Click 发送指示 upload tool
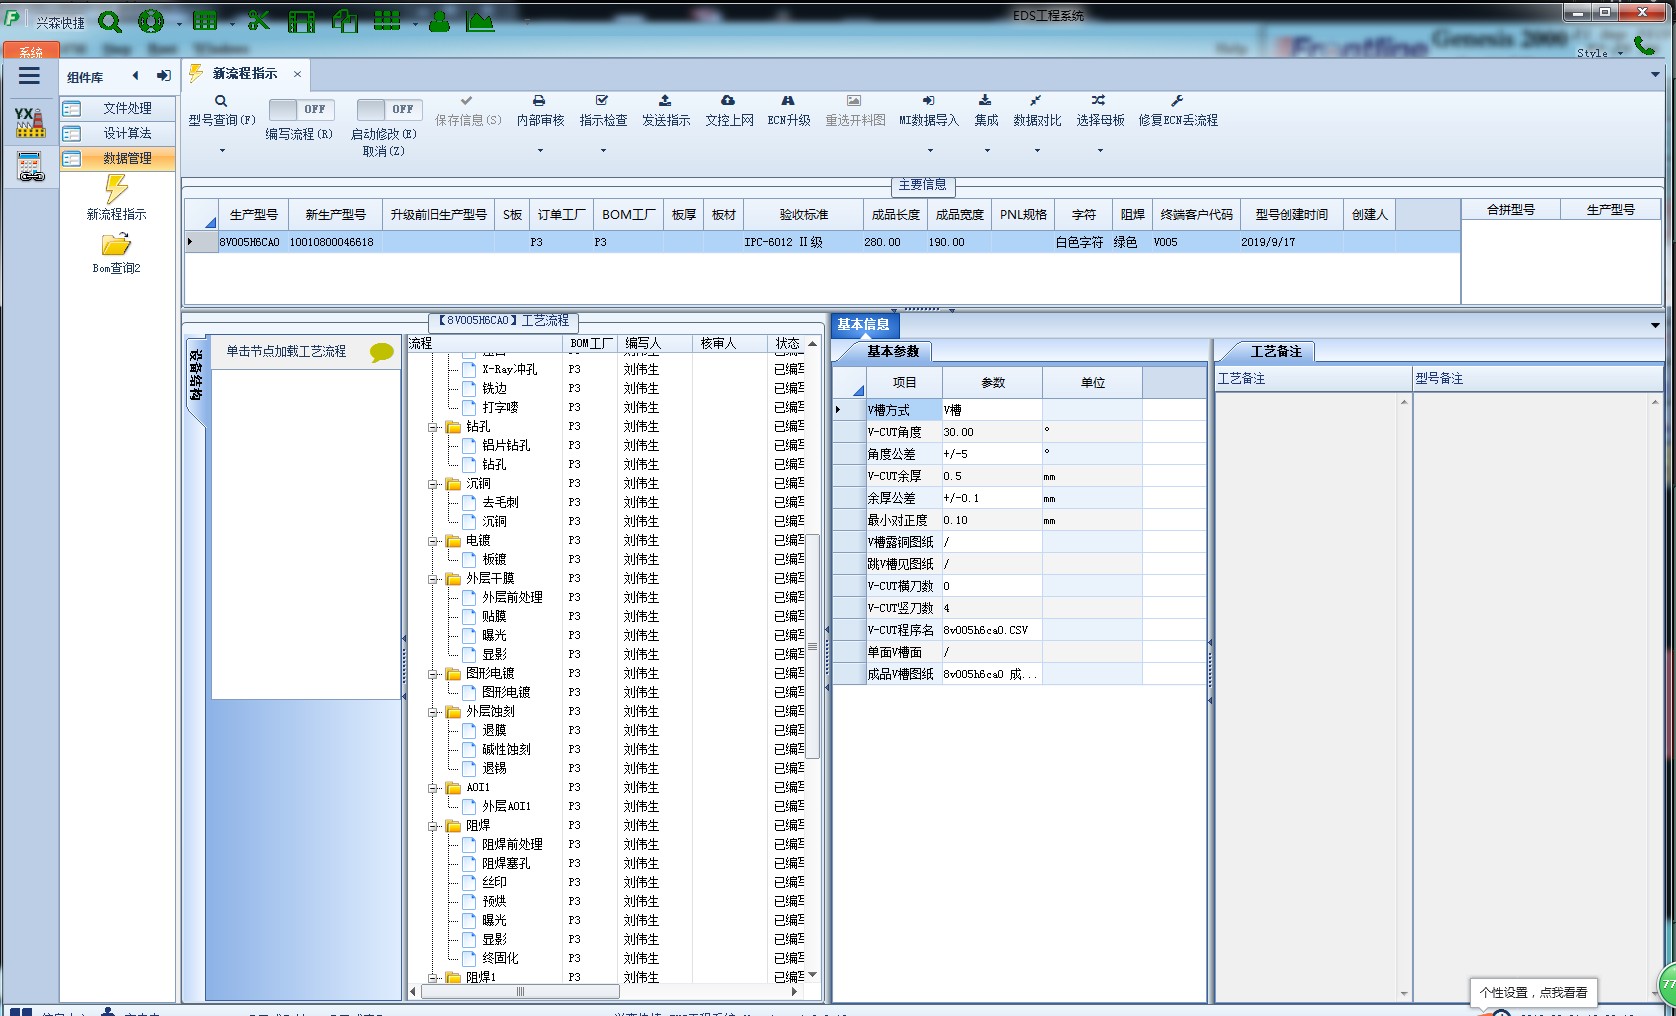Viewport: 1676px width, 1016px height. coord(666,111)
